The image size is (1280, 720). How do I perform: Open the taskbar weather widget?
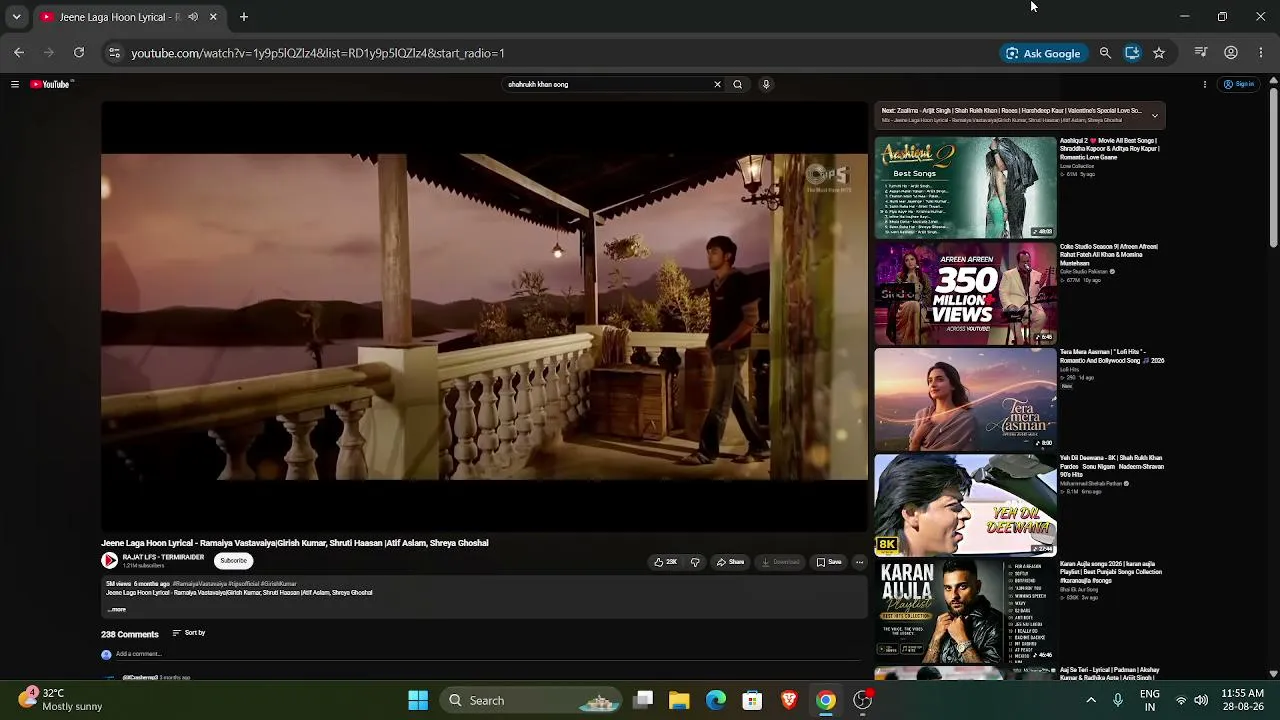pyautogui.click(x=62, y=699)
